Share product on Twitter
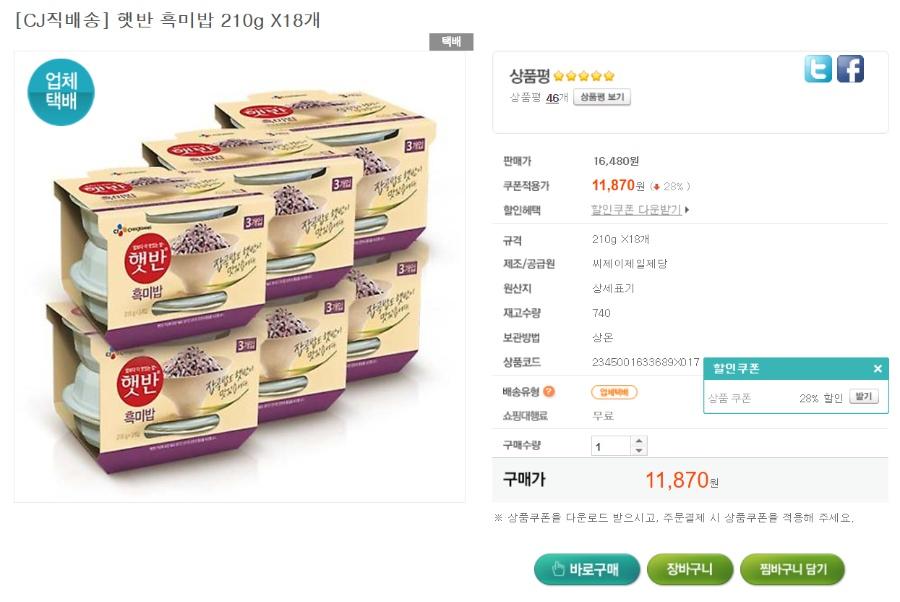The height and width of the screenshot is (602, 900). pyautogui.click(x=818, y=69)
